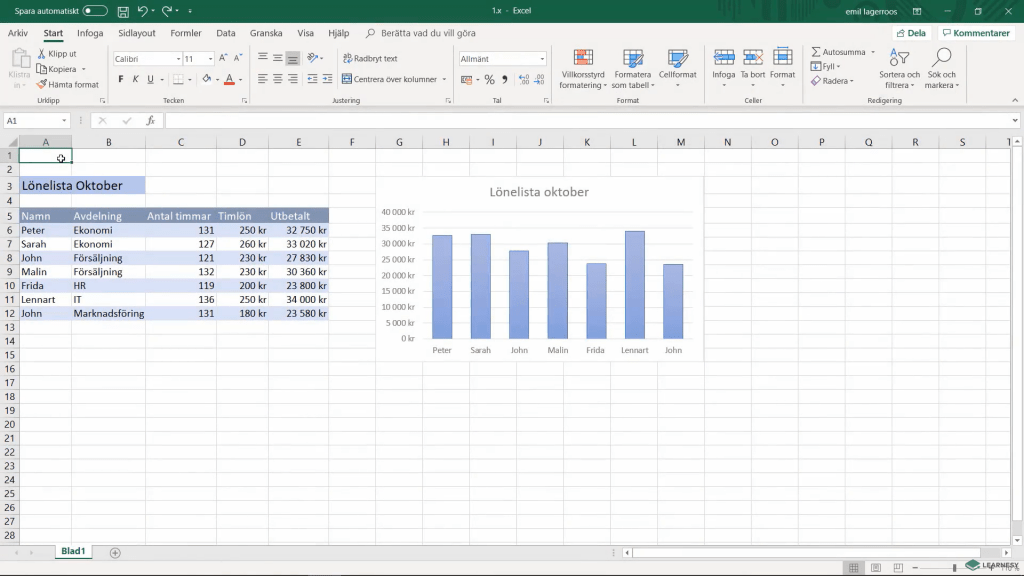Open the Arkiv menu
This screenshot has height=576, width=1024.
tap(18, 33)
